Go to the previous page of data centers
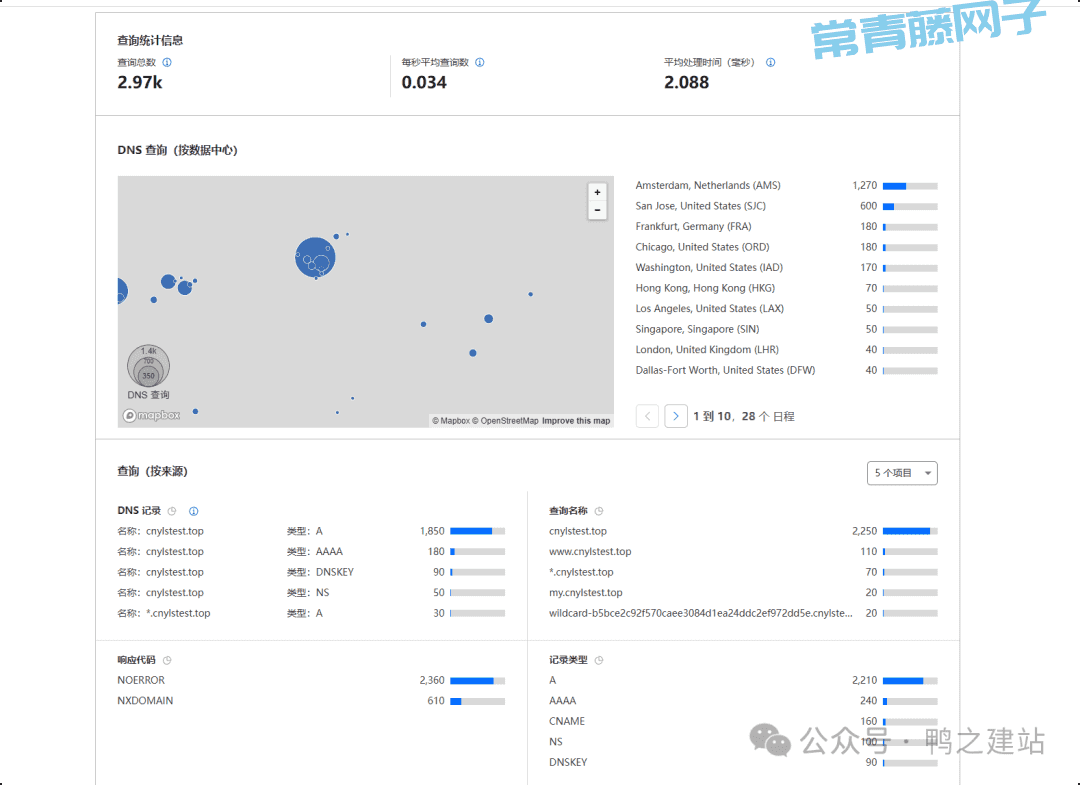1080x785 pixels. (647, 416)
